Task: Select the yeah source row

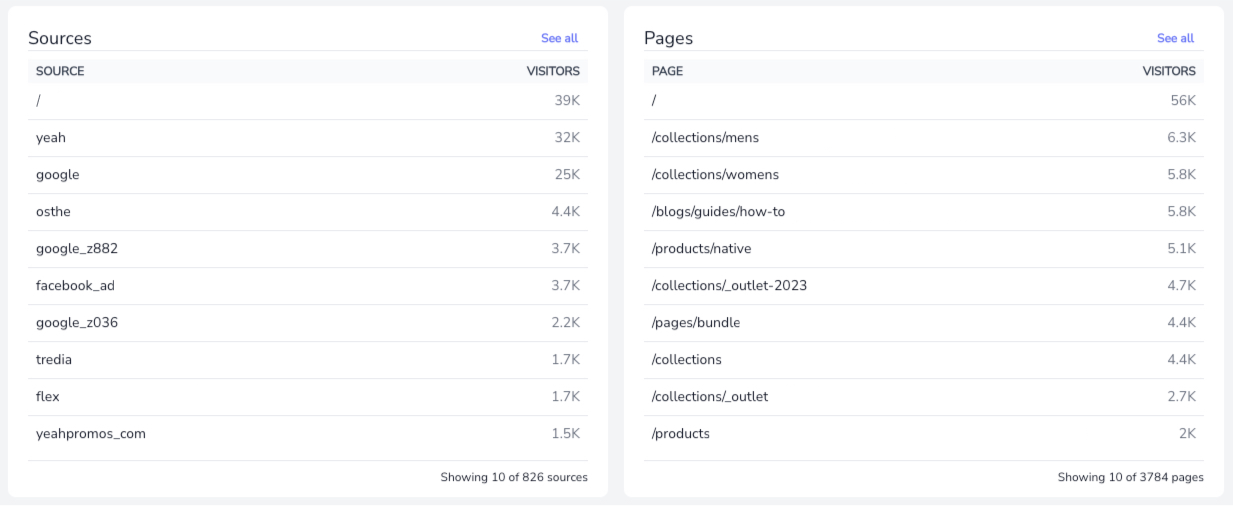Action: pos(308,138)
